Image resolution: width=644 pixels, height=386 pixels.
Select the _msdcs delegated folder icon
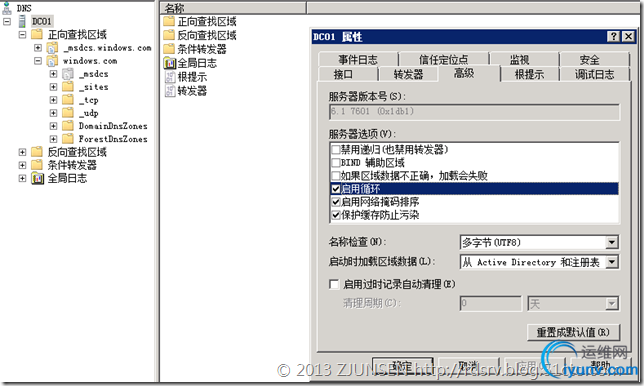[68, 74]
